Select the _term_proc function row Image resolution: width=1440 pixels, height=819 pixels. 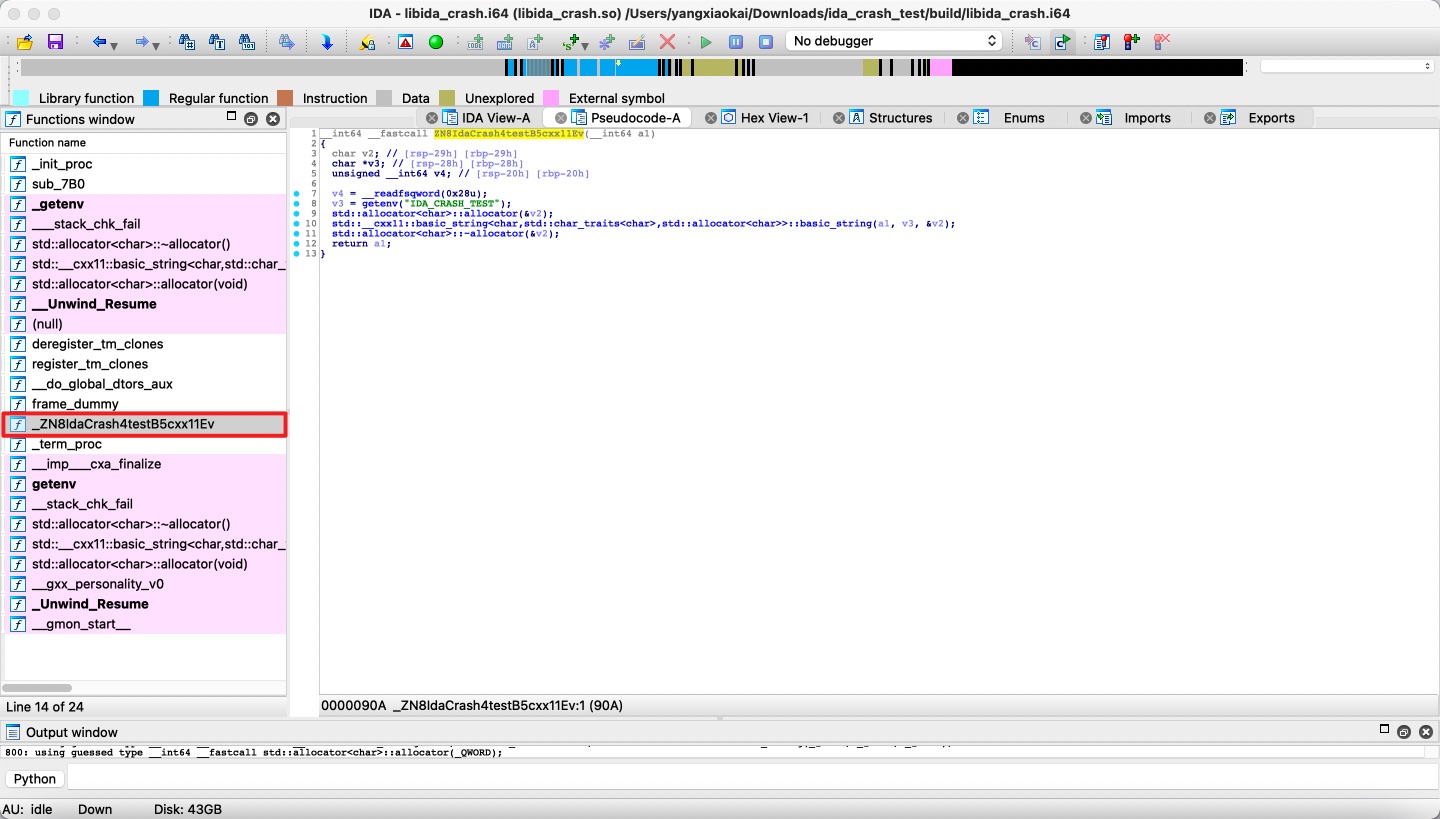pos(145,444)
